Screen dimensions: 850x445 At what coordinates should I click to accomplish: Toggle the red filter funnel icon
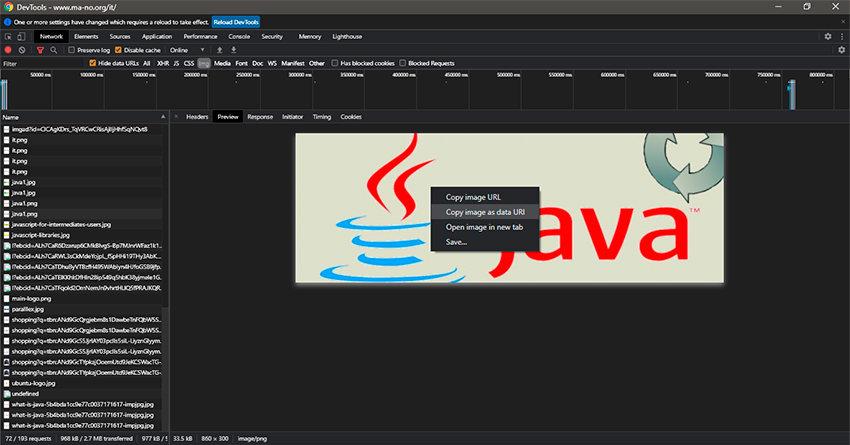[40, 50]
